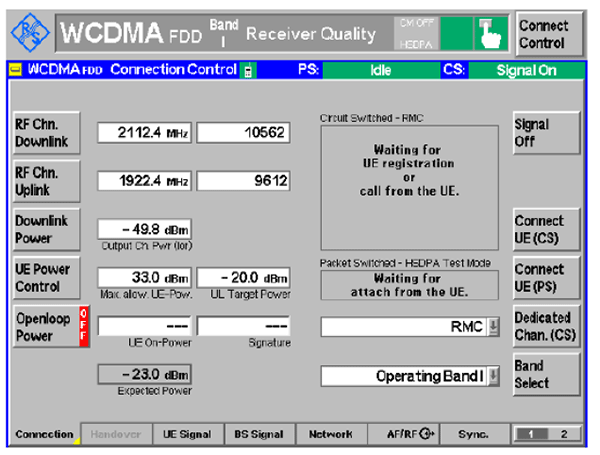Go to the Network tab
Viewport: 600px width, 455px height.
(x=331, y=434)
